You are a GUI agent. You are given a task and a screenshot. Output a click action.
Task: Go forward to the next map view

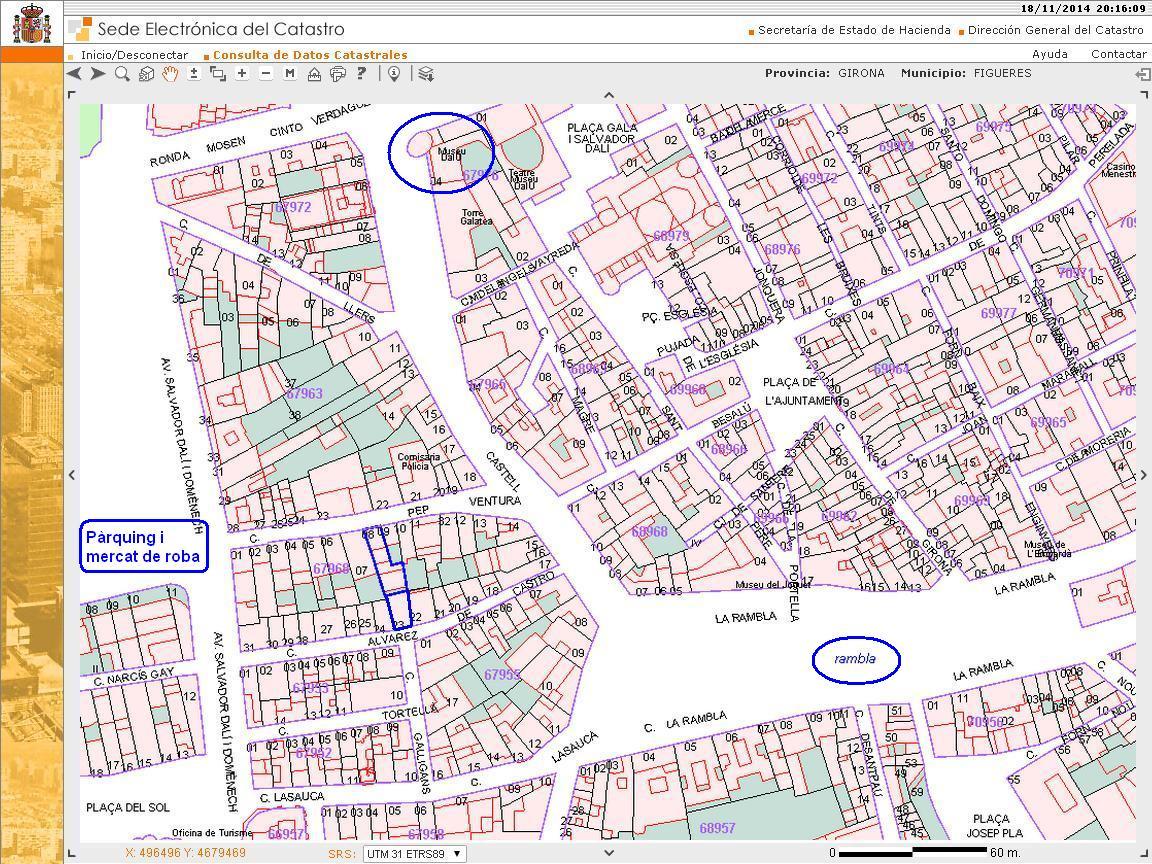point(97,74)
